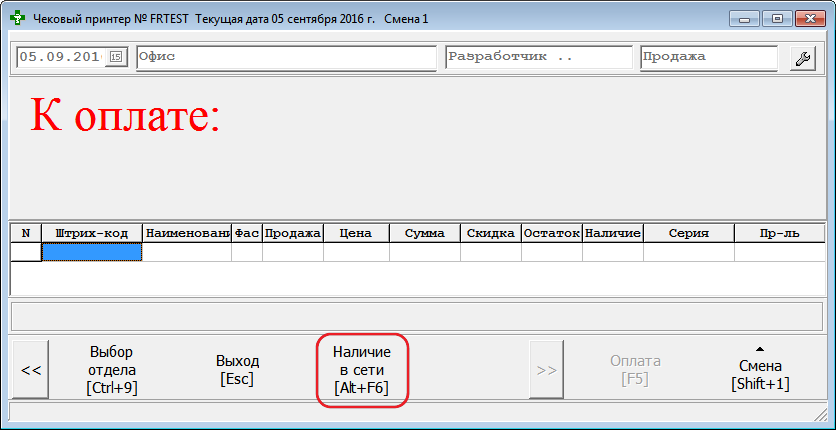The width and height of the screenshot is (836, 430).
Task: Click the Оплата [F5] button
Action: [635, 370]
